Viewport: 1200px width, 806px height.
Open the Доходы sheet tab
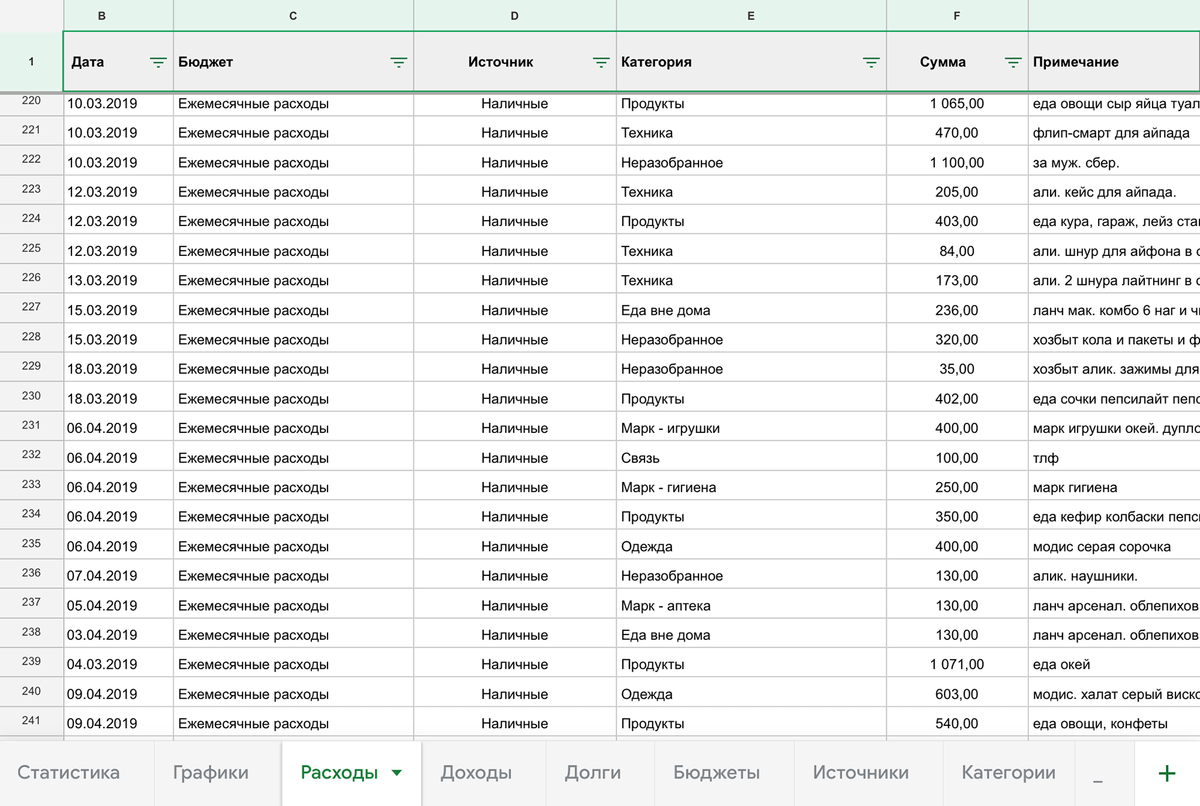pos(476,773)
